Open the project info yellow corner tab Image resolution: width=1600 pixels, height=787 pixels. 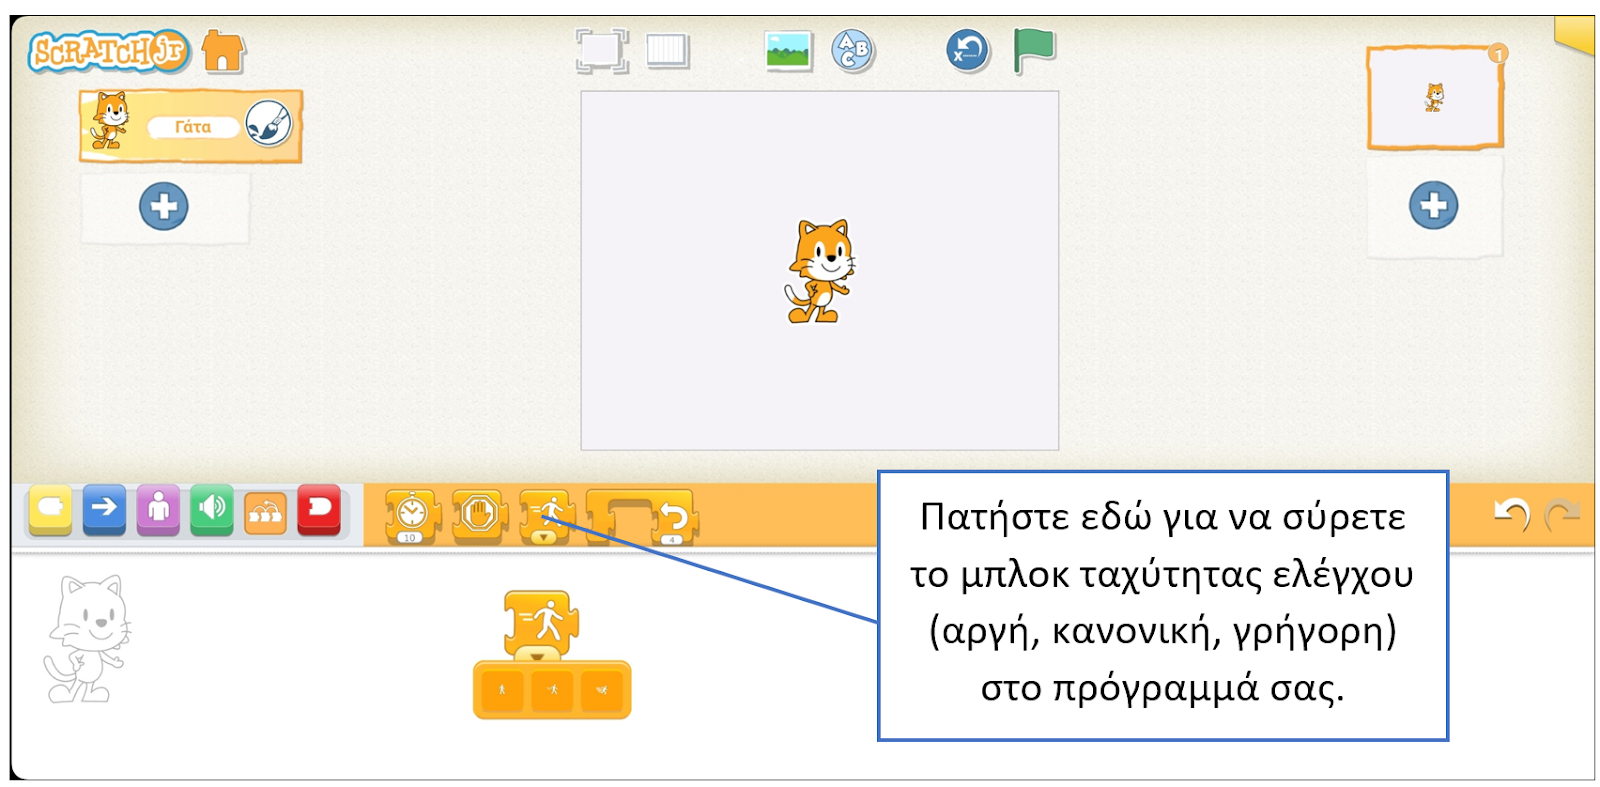[1575, 34]
